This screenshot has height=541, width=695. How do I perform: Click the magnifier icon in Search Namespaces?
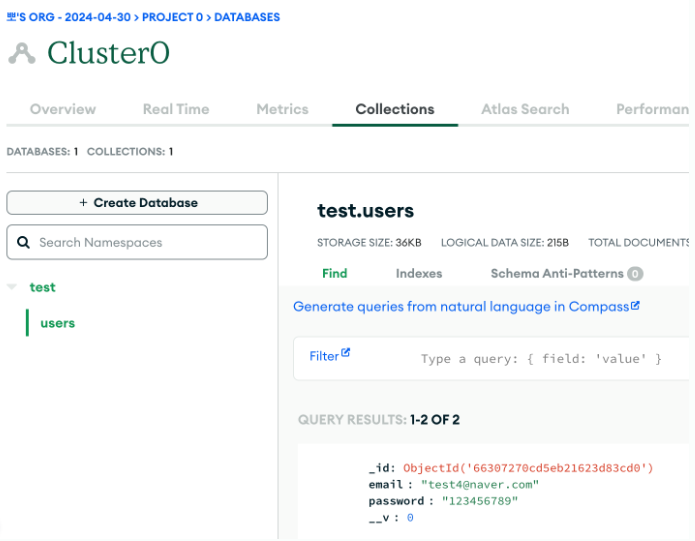(x=23, y=242)
